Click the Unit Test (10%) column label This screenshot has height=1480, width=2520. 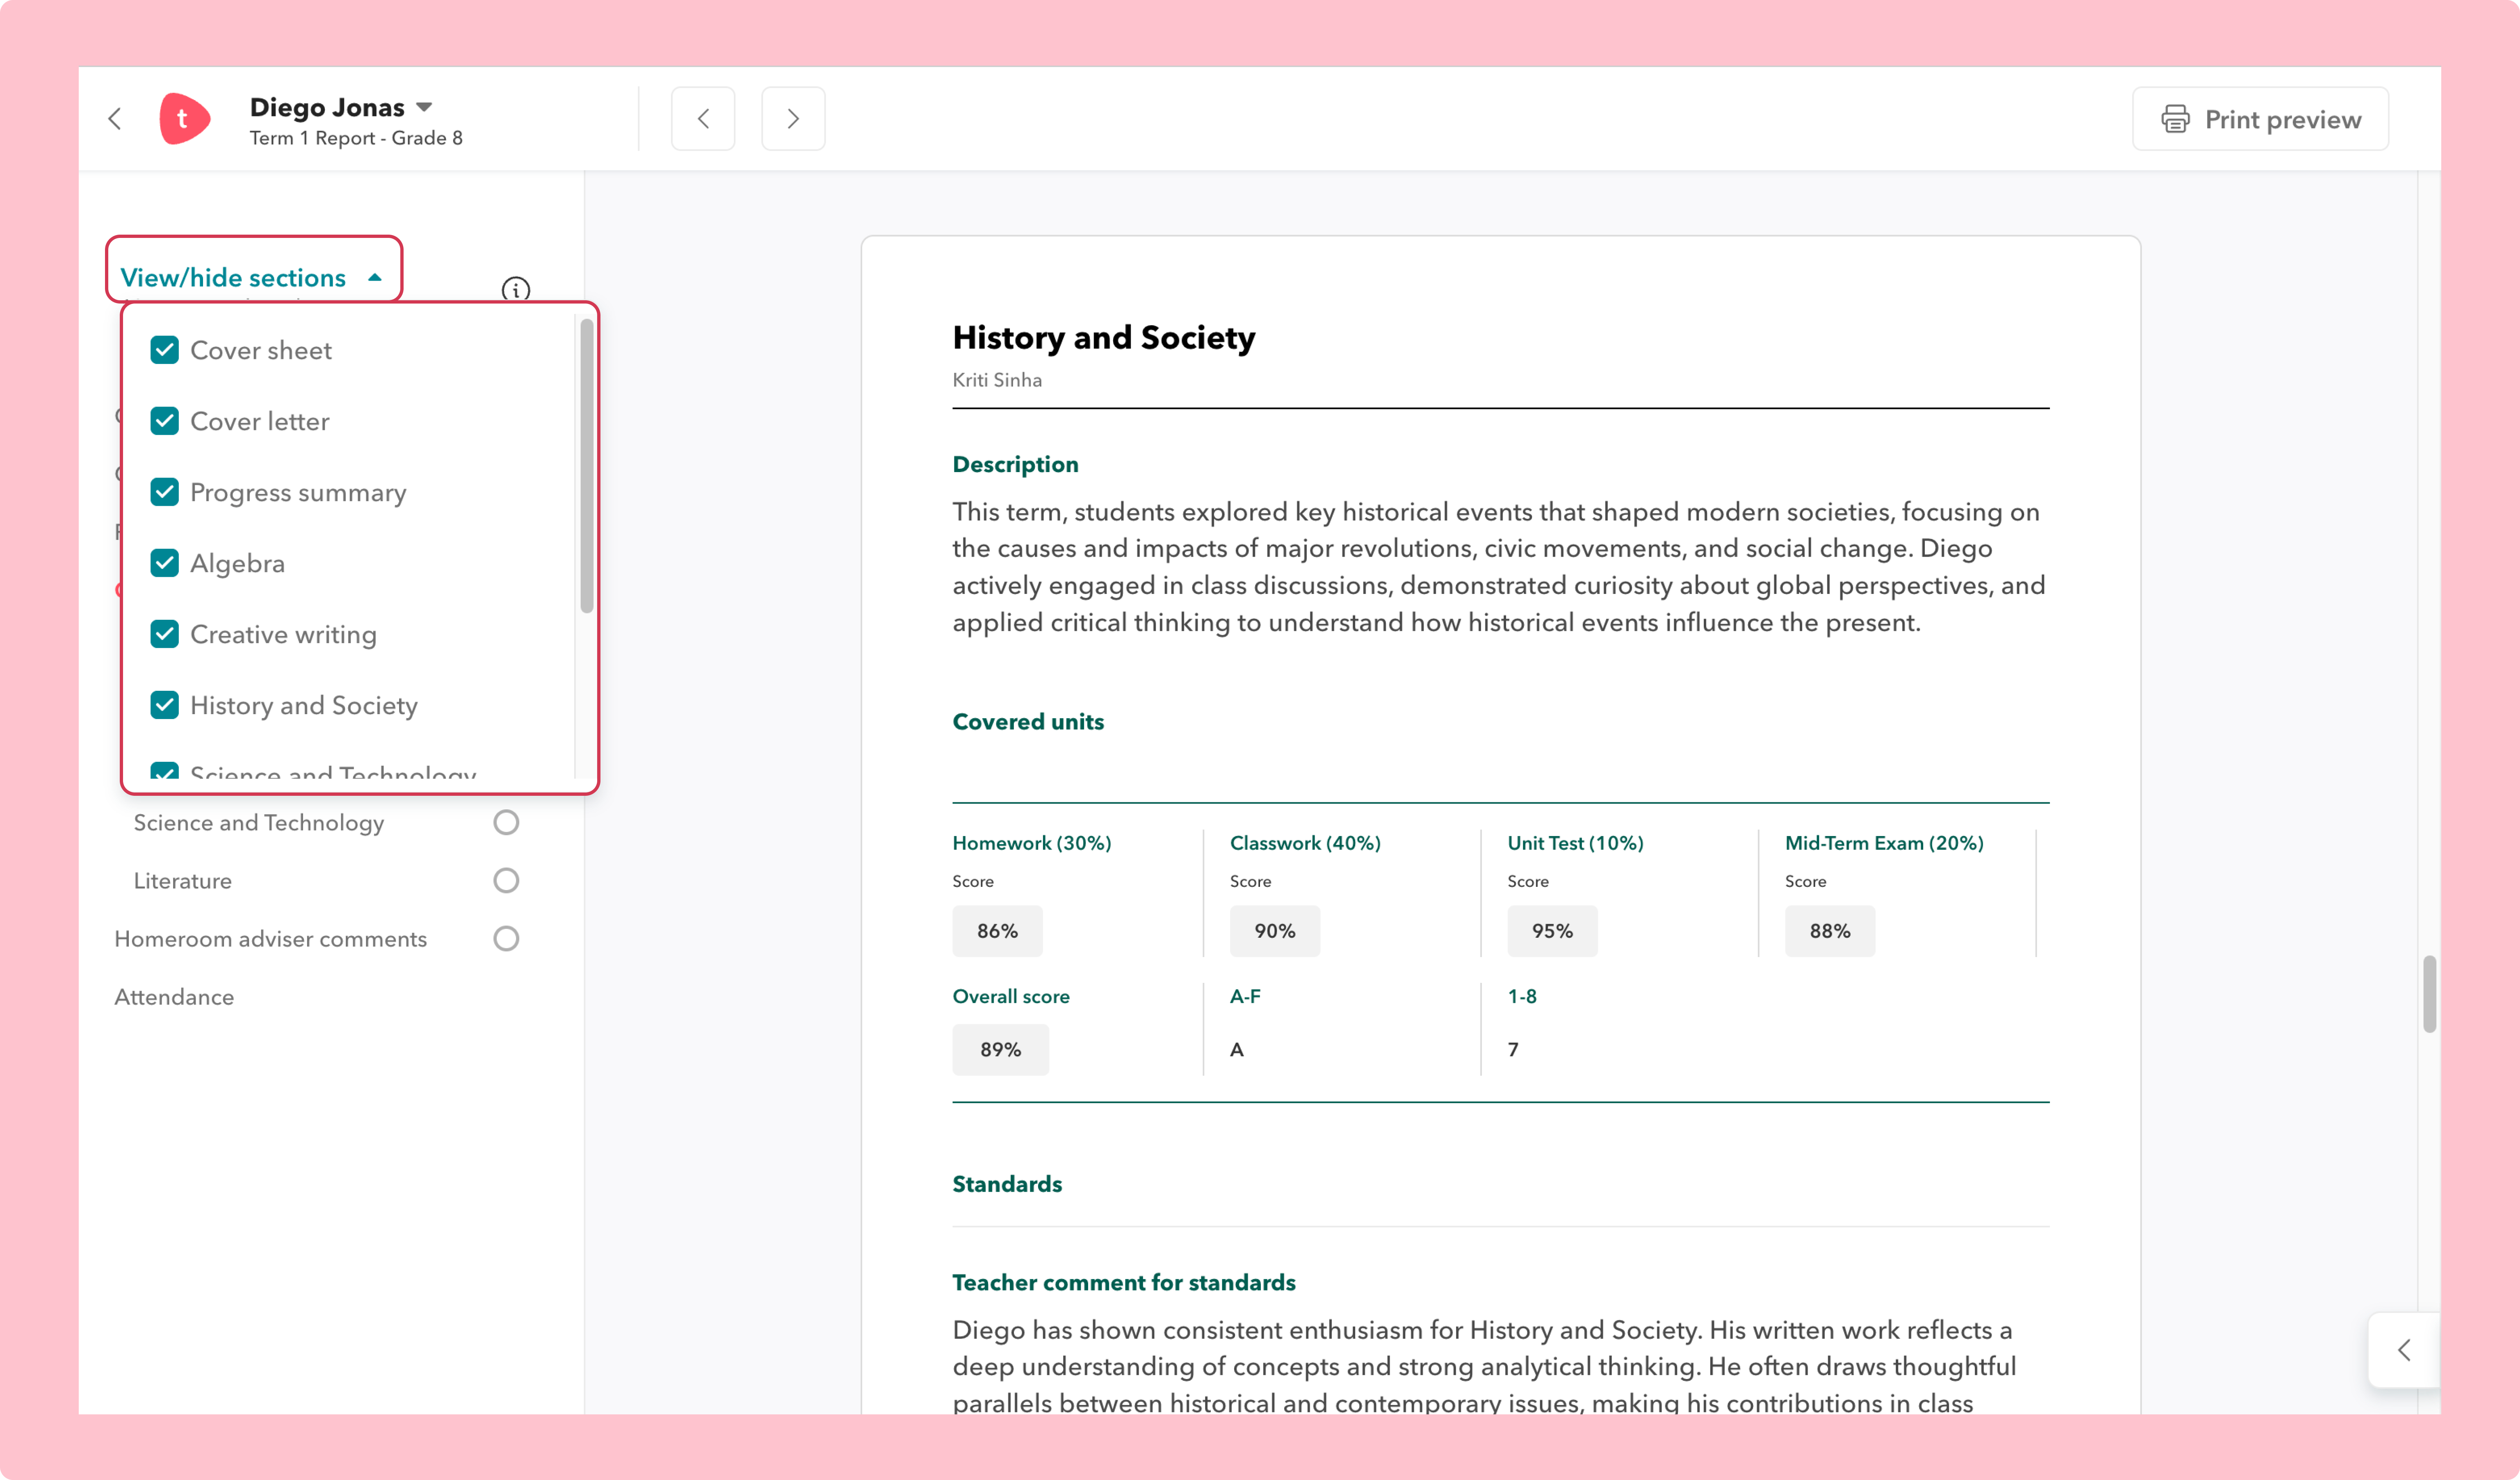click(1576, 843)
